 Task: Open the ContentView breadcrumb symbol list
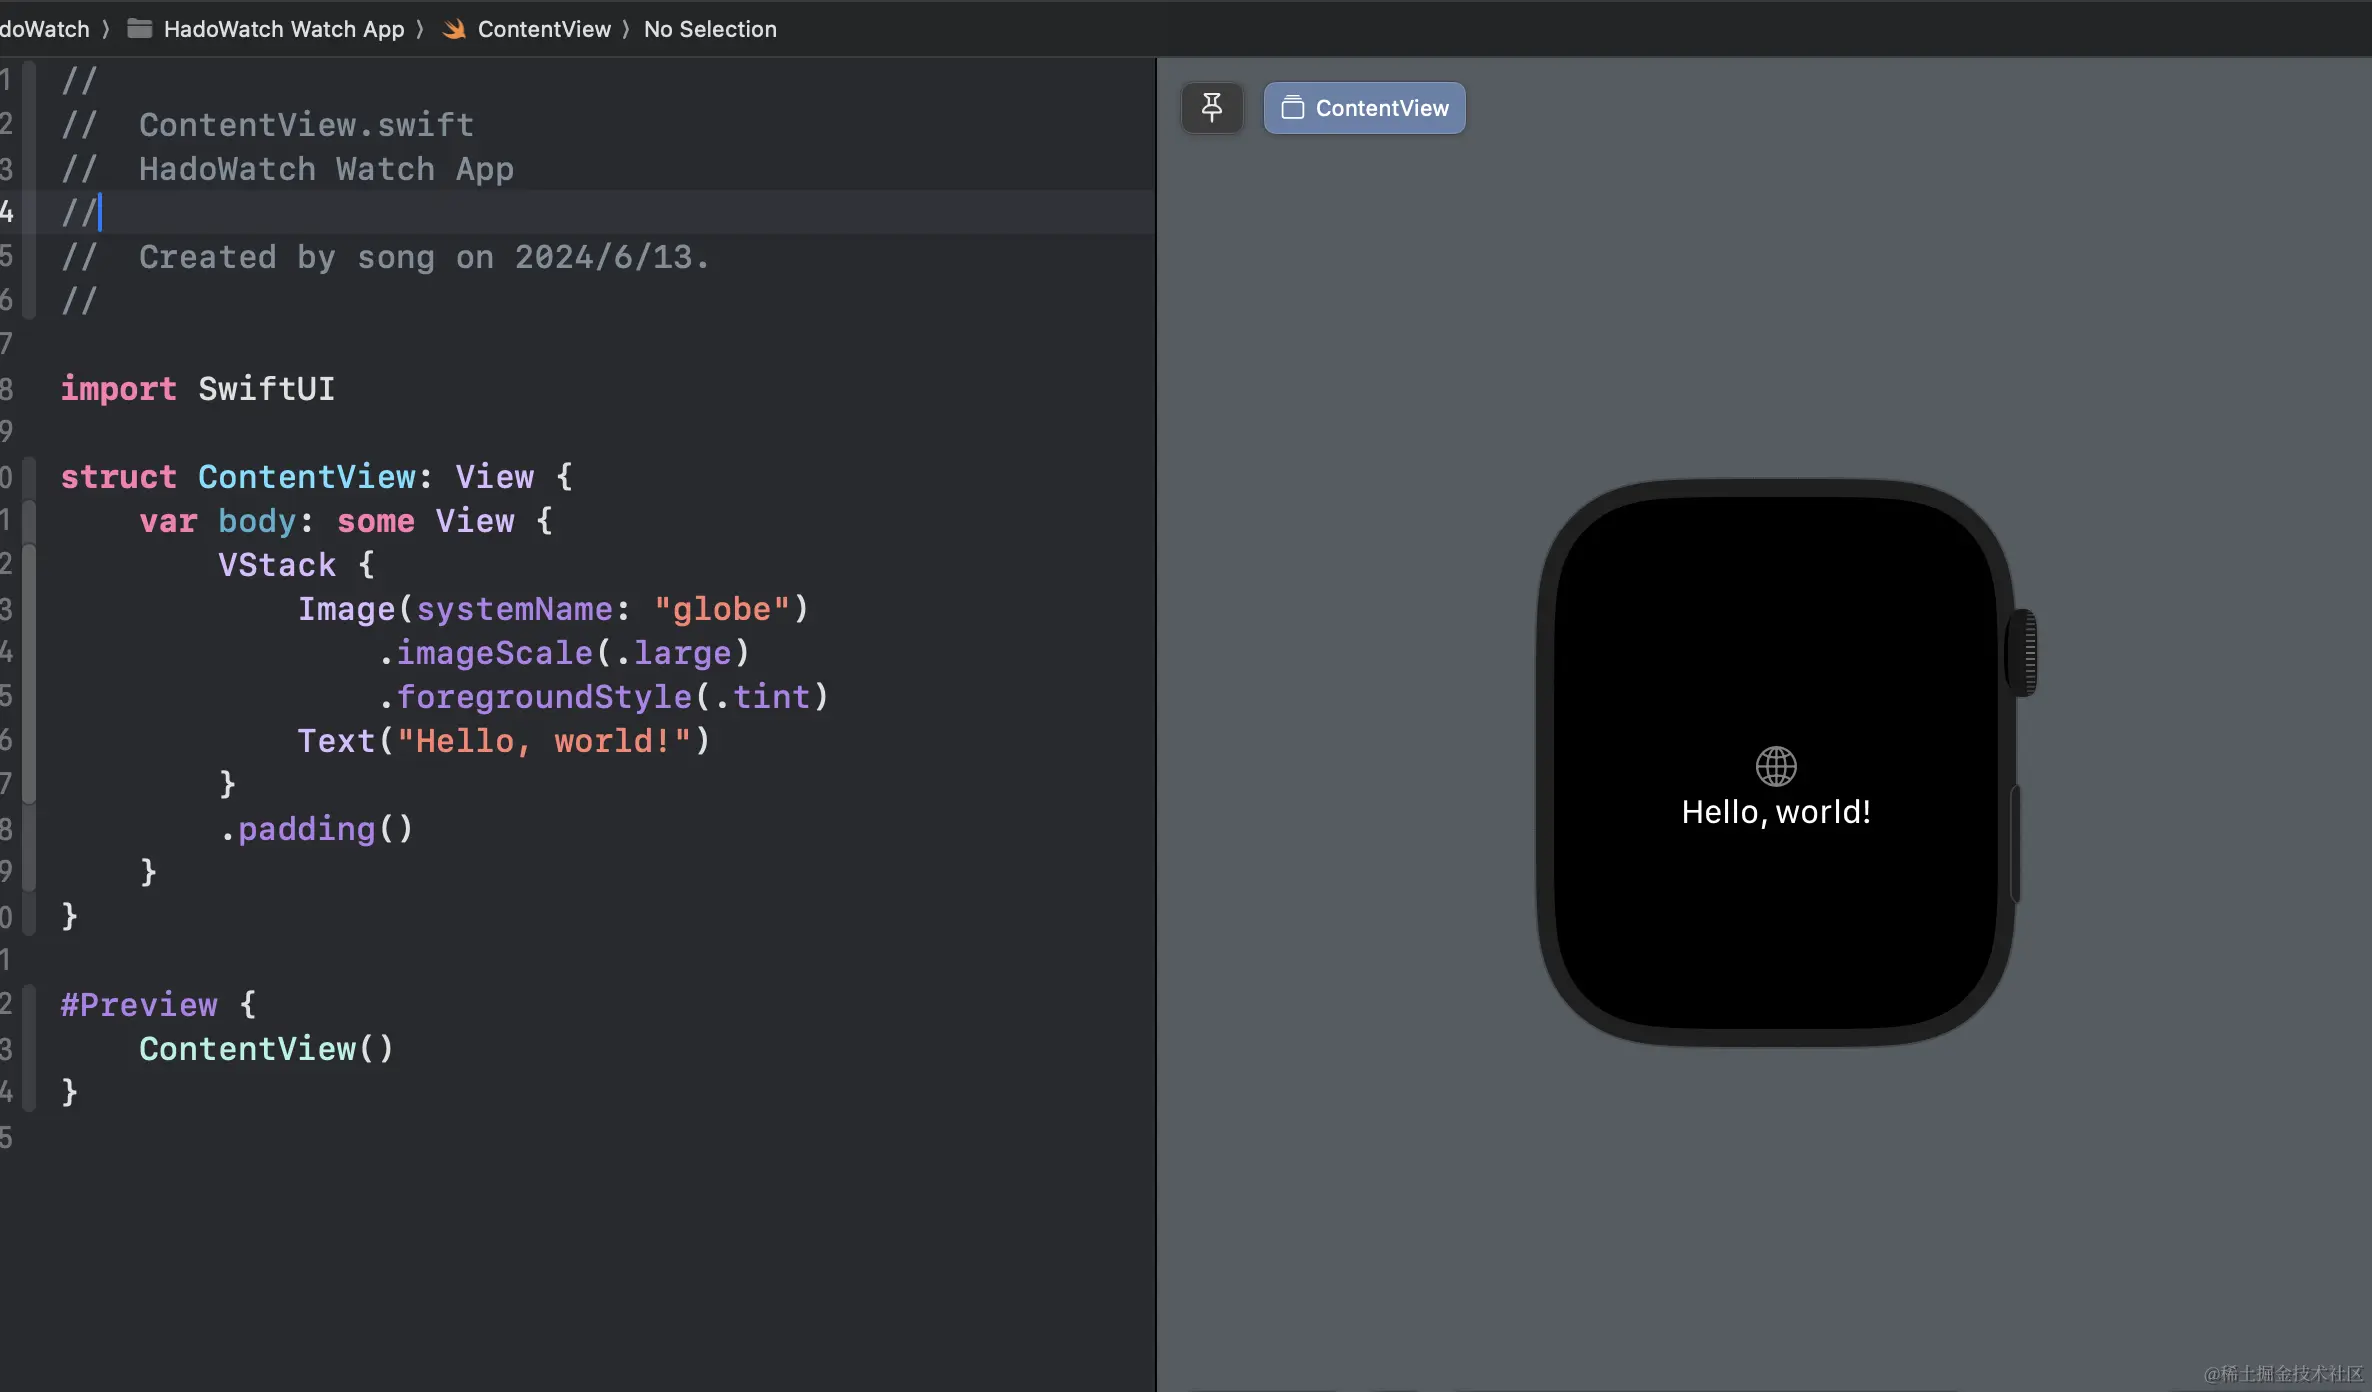pyautogui.click(x=544, y=29)
